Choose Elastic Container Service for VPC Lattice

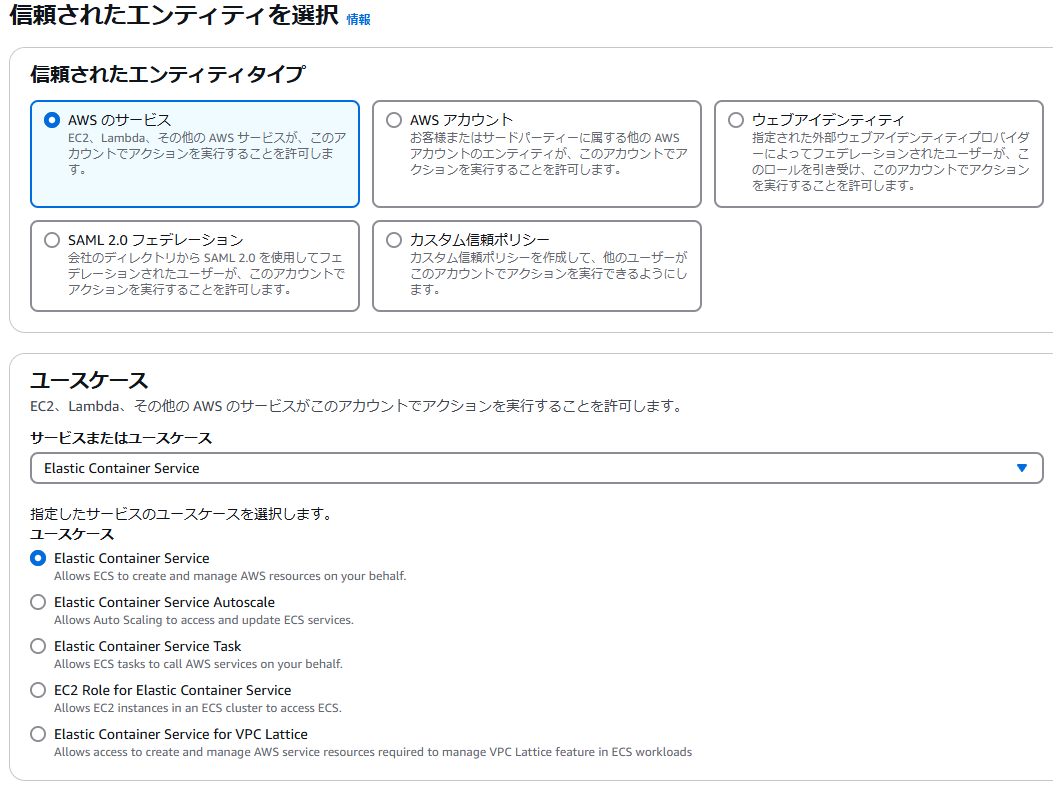[x=38, y=734]
